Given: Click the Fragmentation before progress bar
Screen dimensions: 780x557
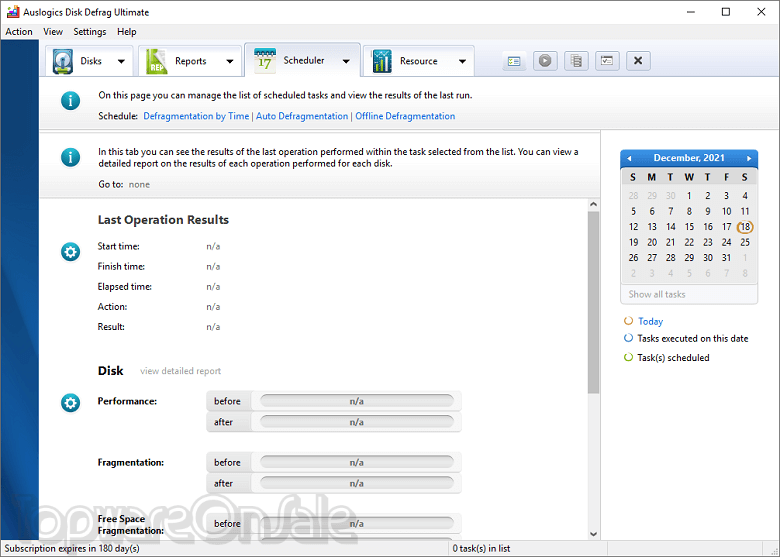Looking at the screenshot, I should point(357,463).
